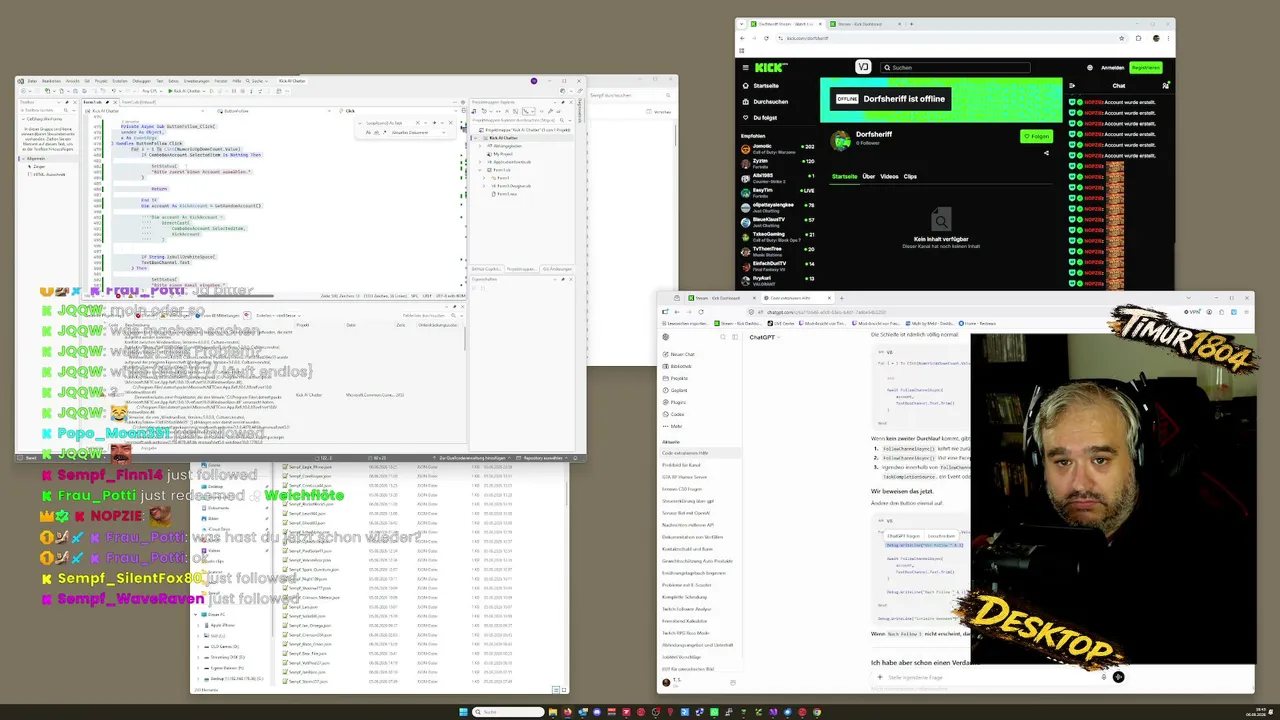The width and height of the screenshot is (1280, 720).
Task: Open Codex in the ChatGPT sidebar
Action: pos(675,414)
